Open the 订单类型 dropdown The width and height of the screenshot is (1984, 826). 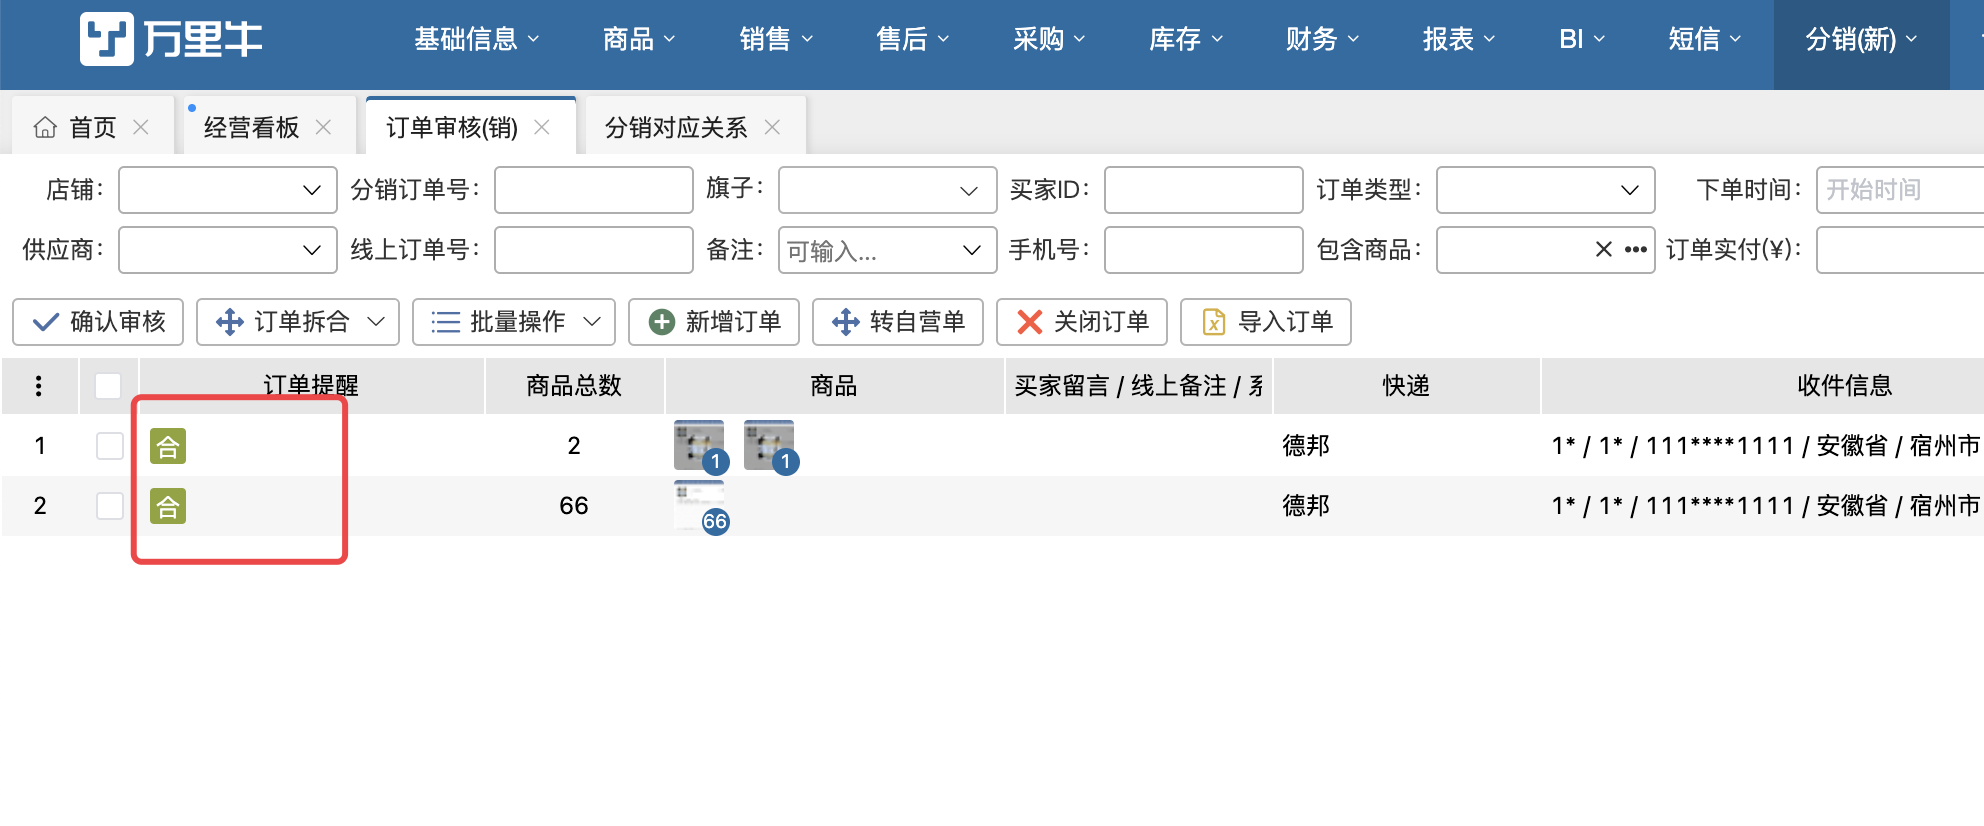pos(1546,190)
